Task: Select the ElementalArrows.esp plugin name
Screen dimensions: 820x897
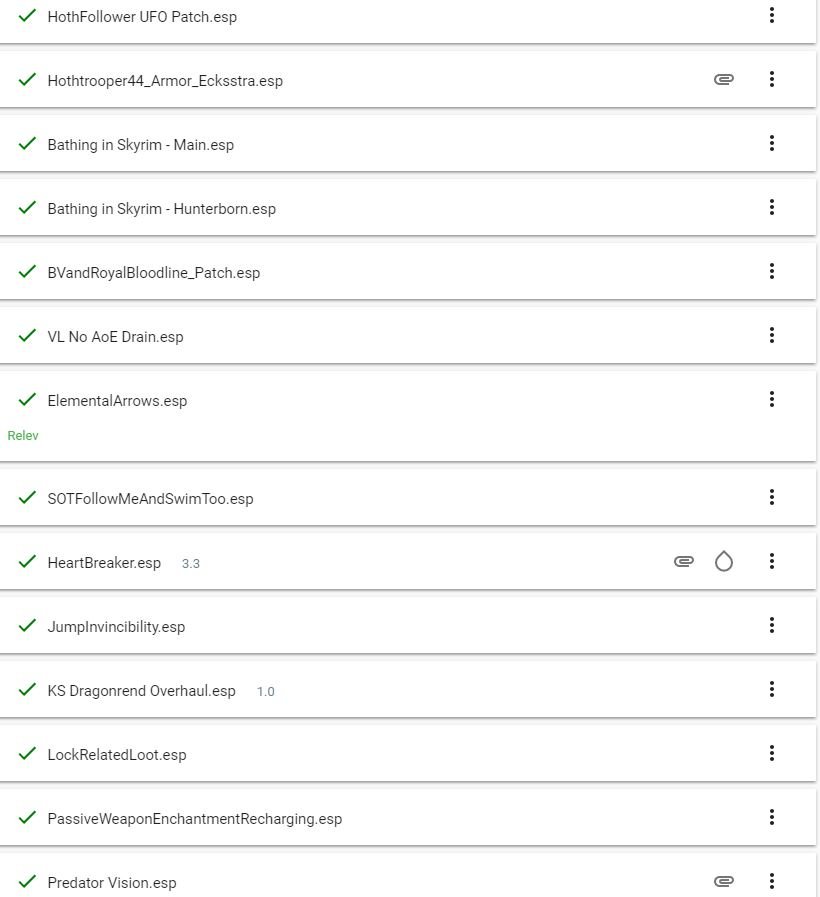Action: (117, 402)
